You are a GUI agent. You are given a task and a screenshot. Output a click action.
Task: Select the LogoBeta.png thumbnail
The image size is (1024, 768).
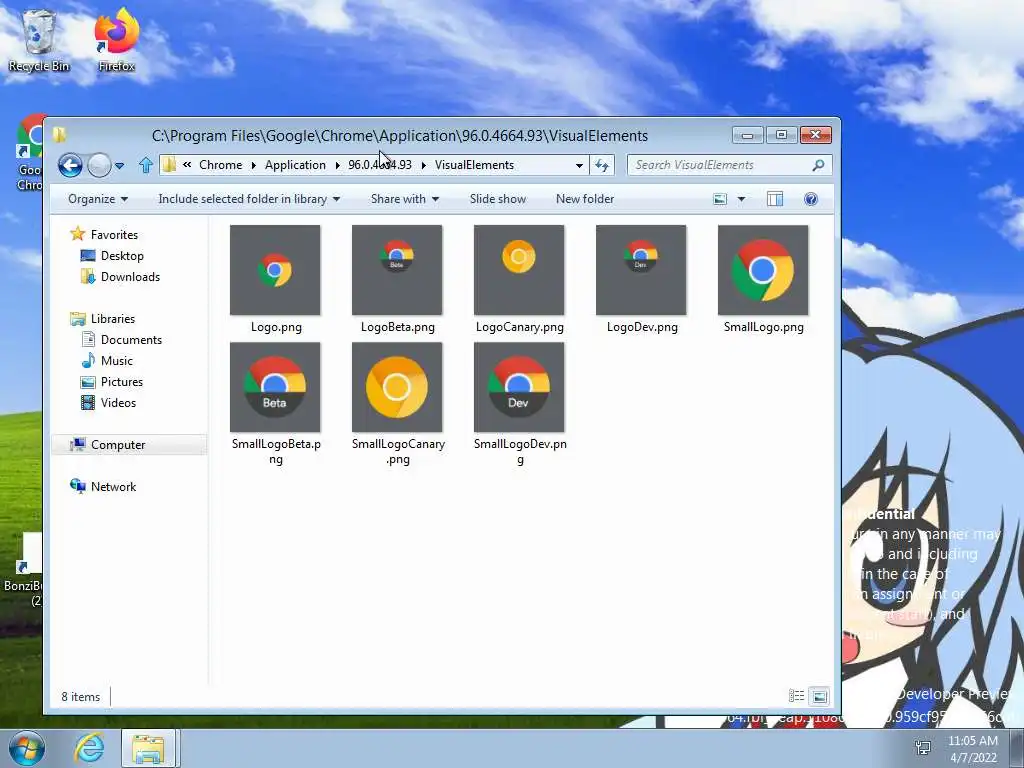click(x=397, y=270)
